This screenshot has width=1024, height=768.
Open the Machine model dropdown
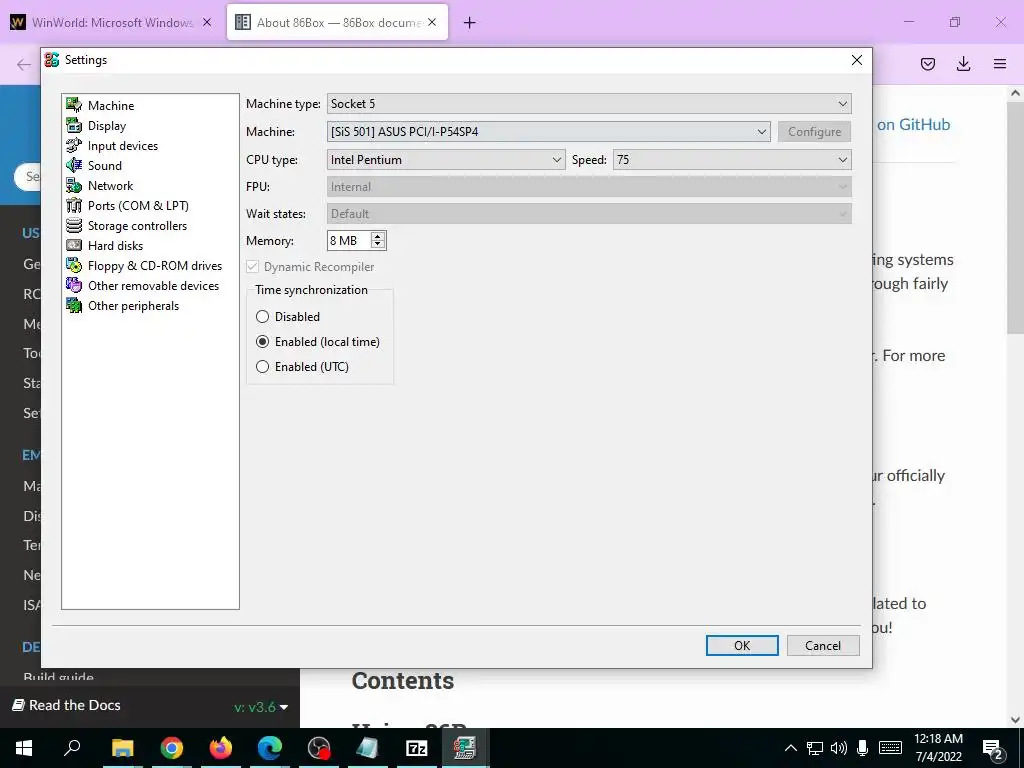click(549, 131)
